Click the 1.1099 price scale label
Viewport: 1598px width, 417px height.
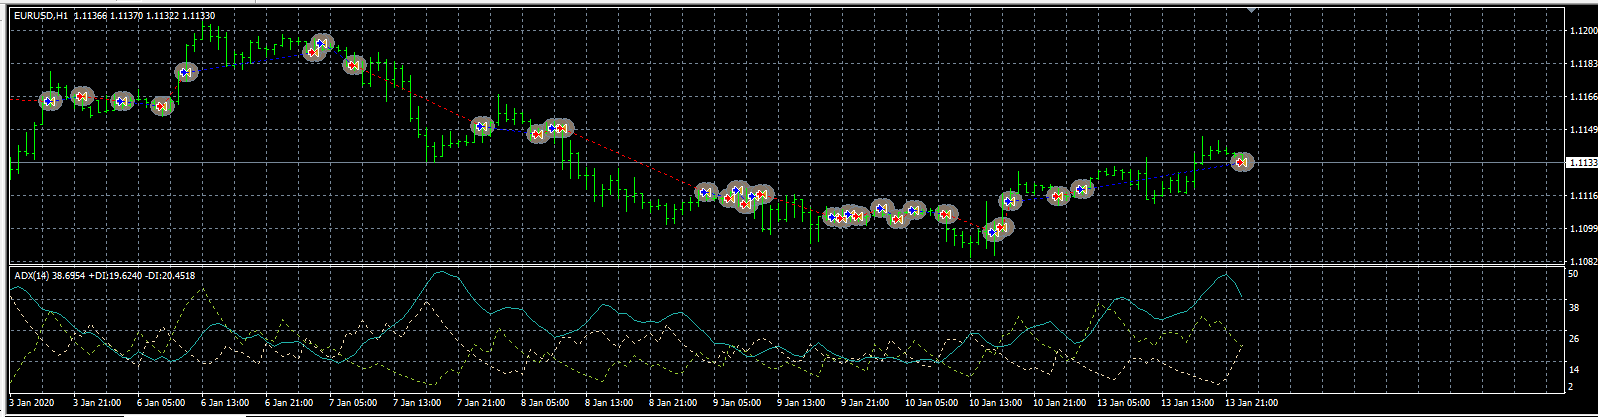1583,229
